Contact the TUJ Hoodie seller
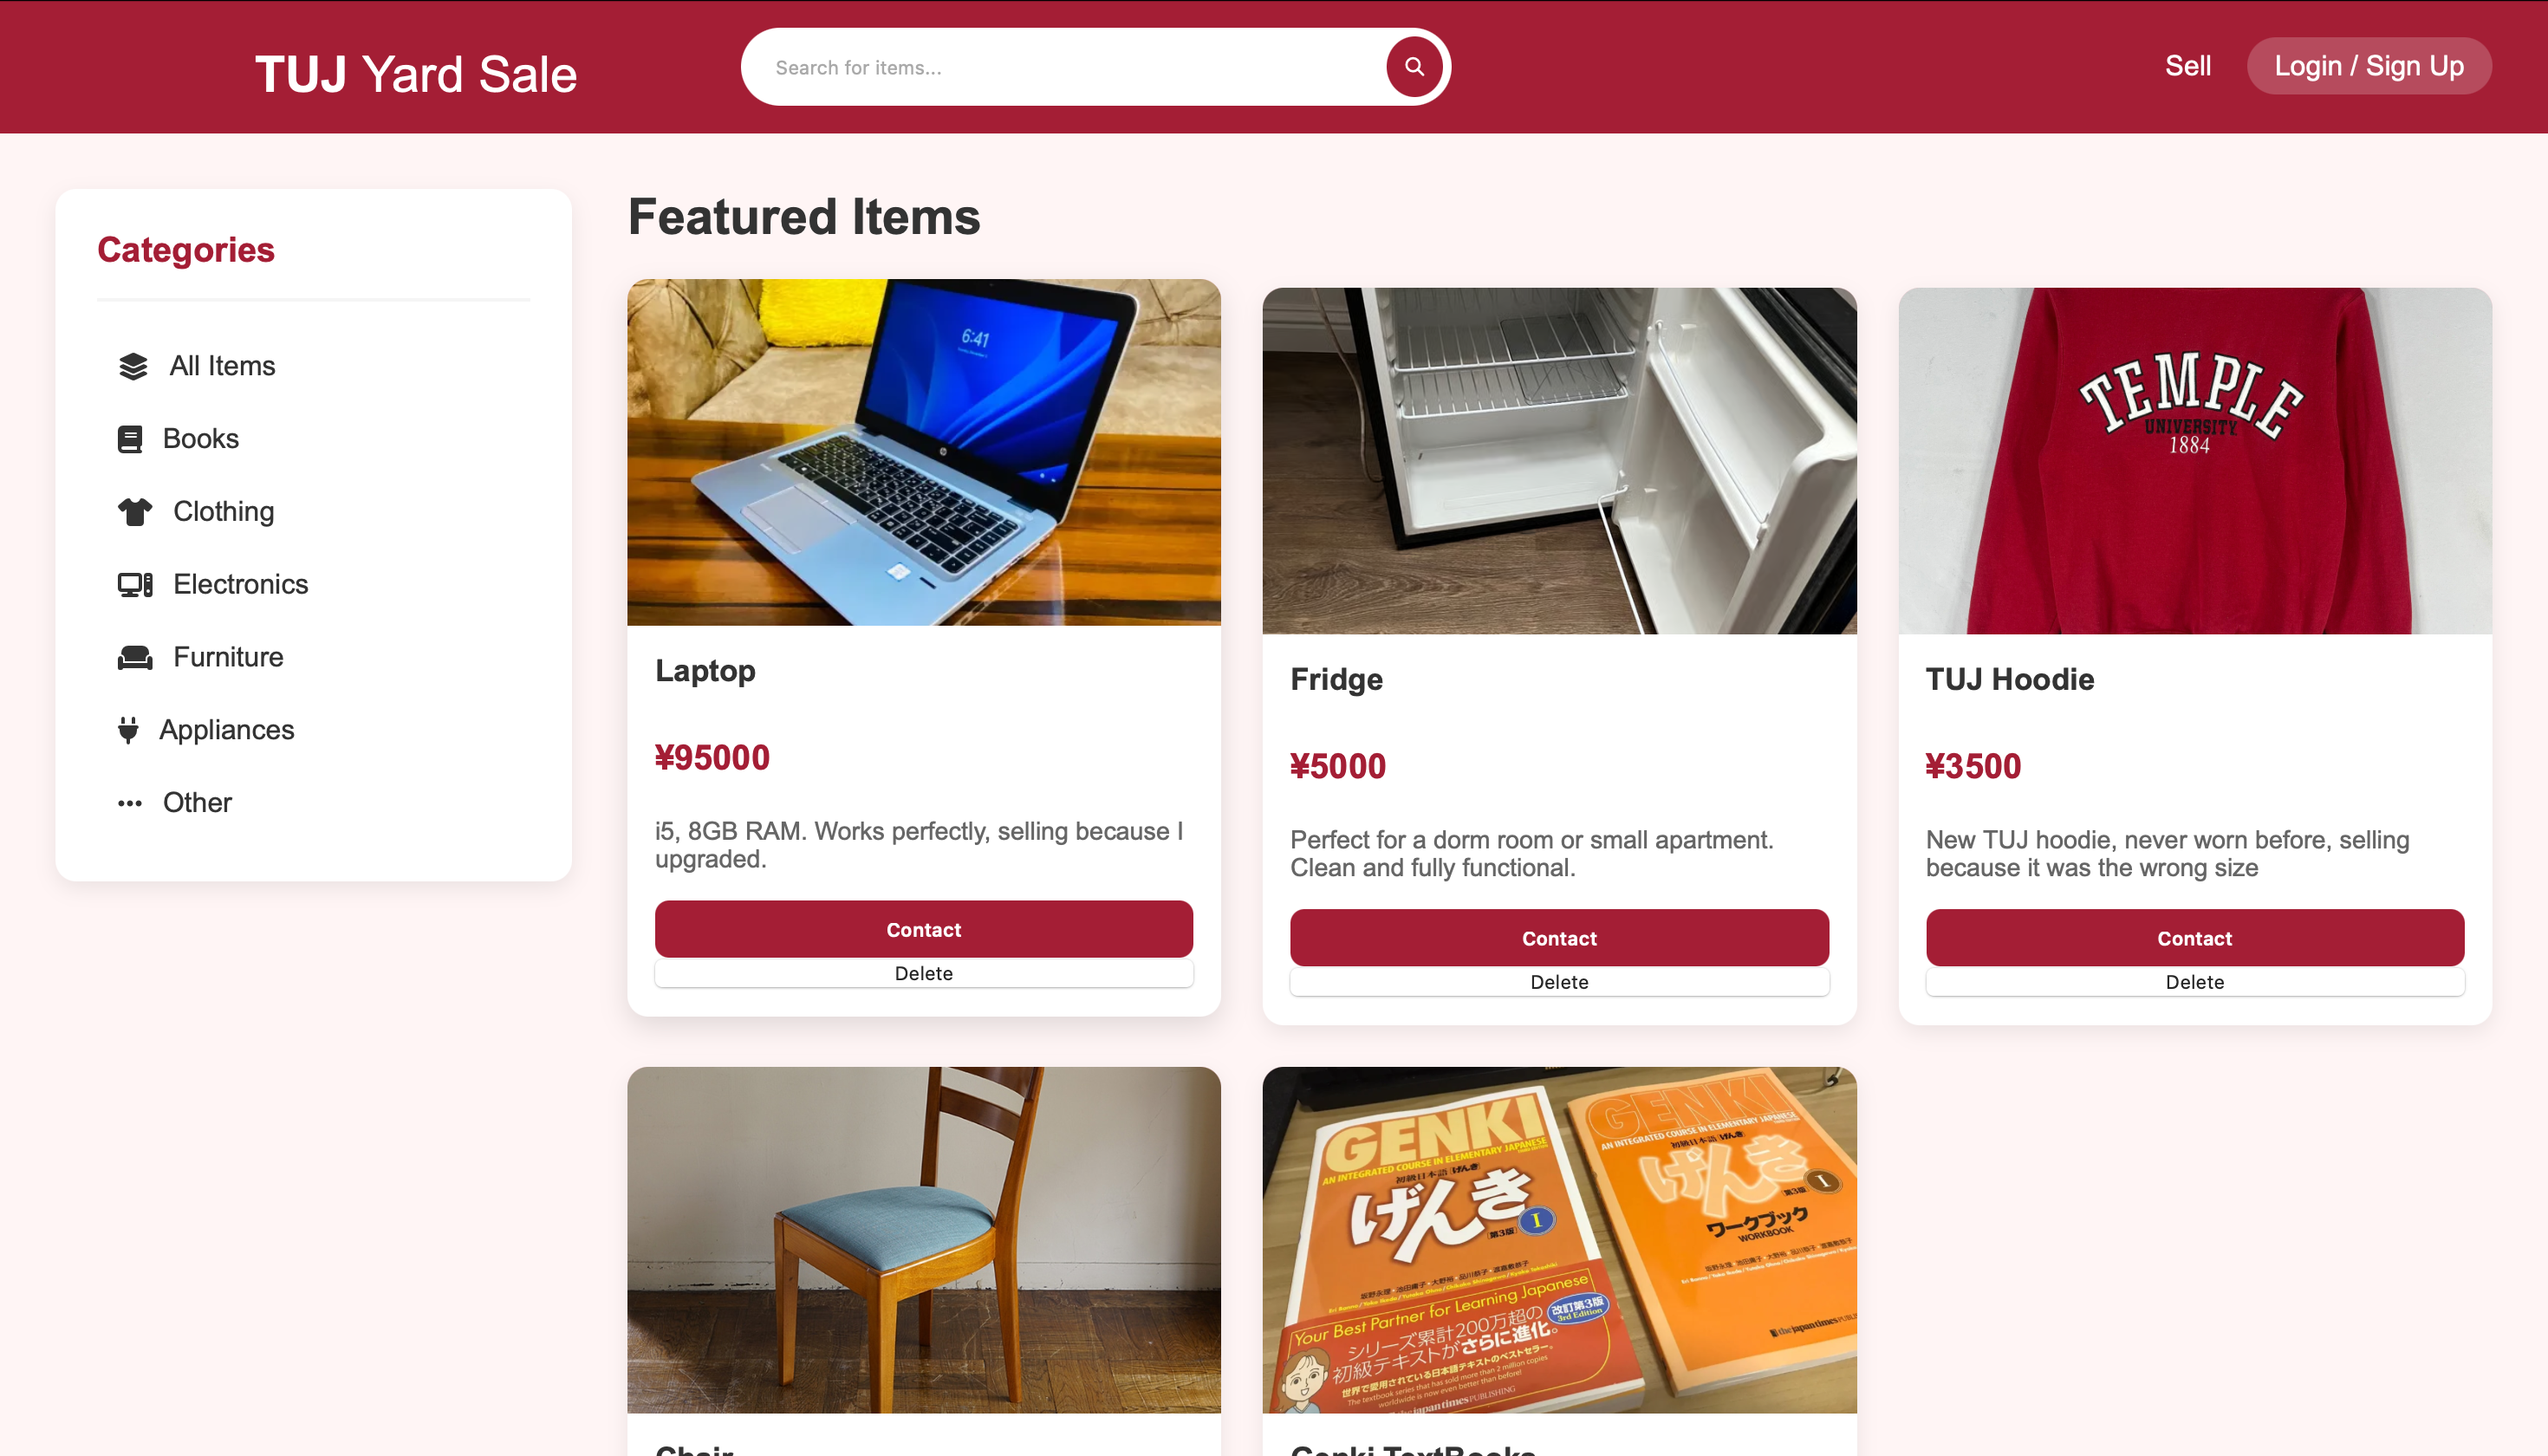Screen dimensions: 2548x1456 tap(2194, 938)
